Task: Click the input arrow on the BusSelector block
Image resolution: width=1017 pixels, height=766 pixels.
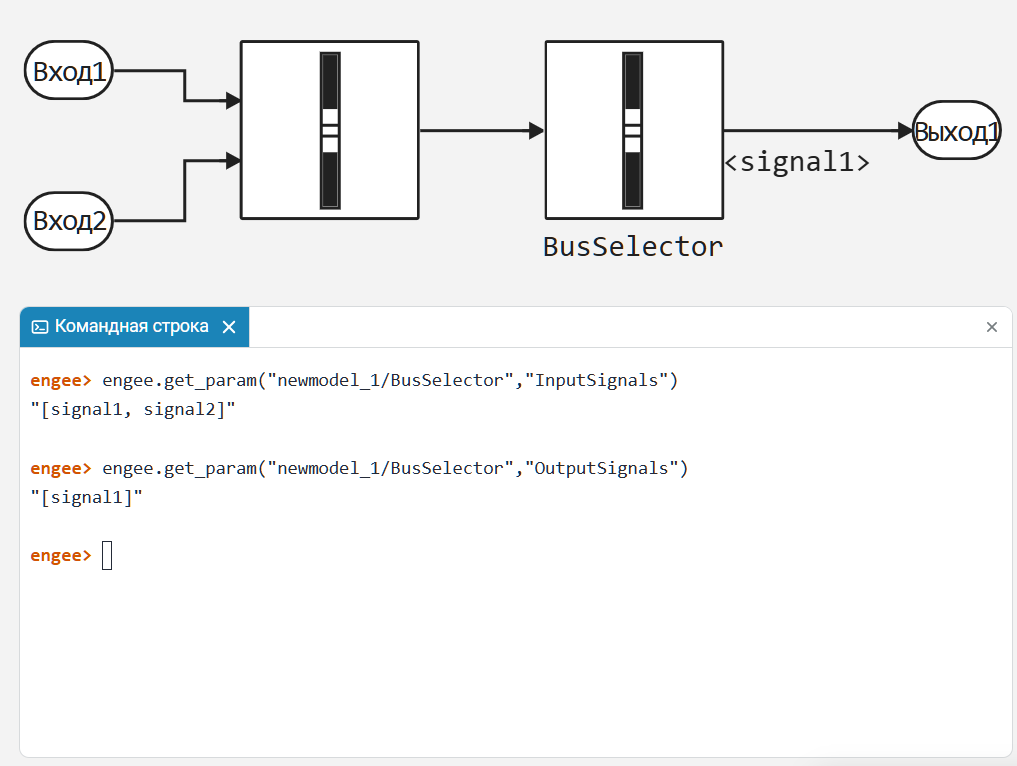Action: coord(537,130)
